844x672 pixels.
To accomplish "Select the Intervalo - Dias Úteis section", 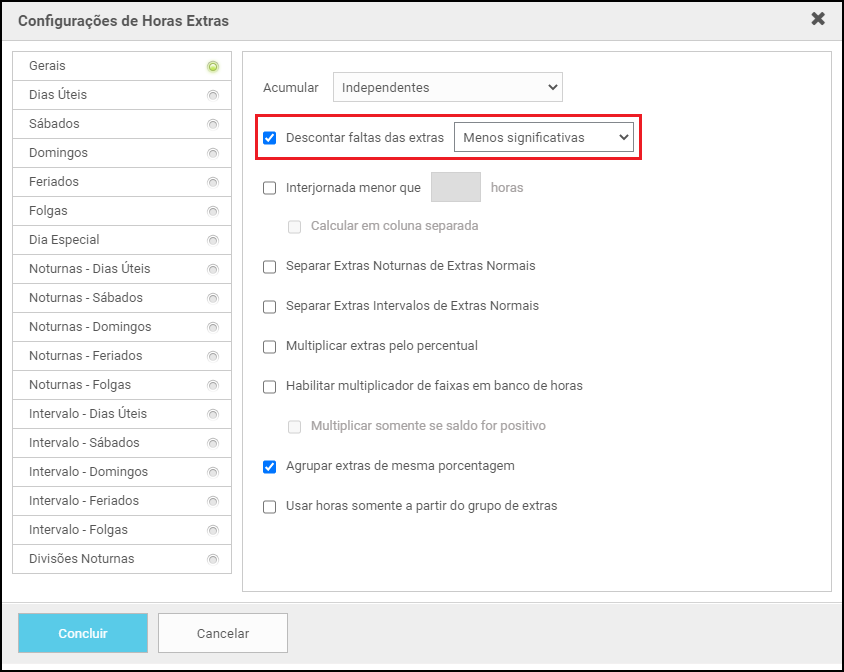I will click(88, 414).
